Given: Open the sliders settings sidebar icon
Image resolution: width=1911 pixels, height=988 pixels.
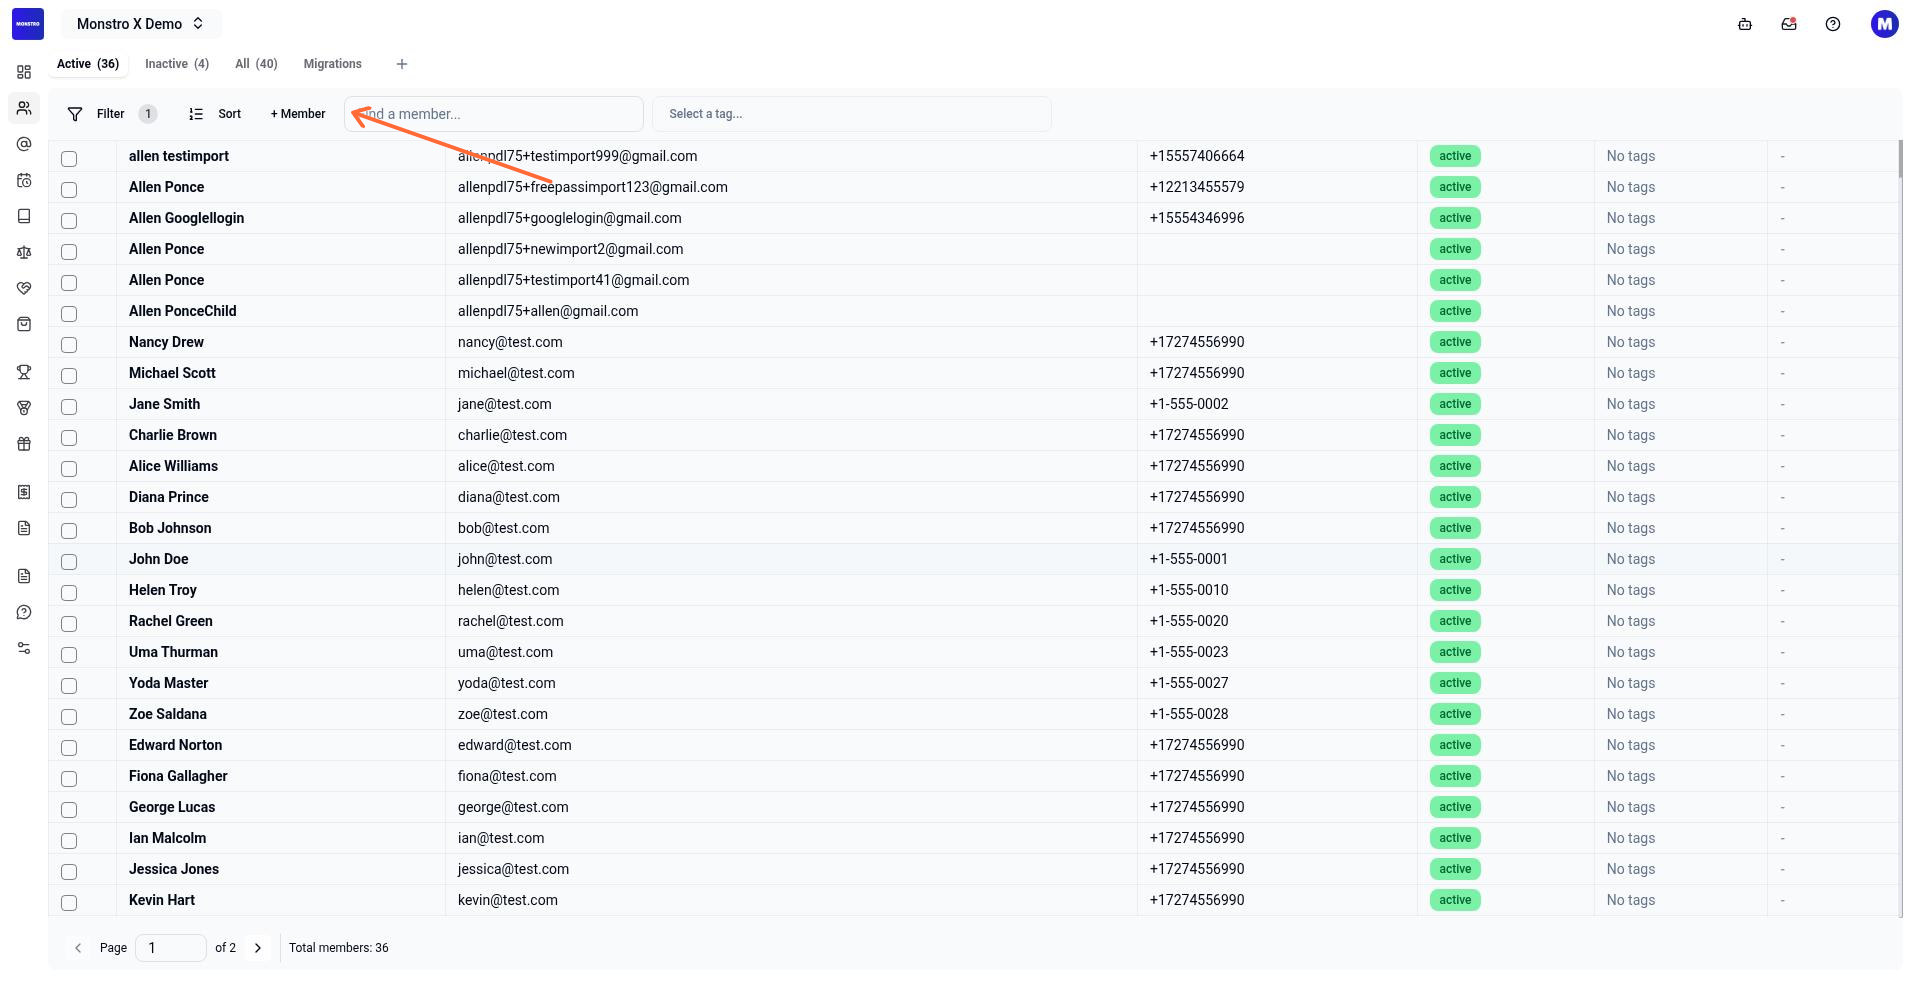Looking at the screenshot, I should [x=24, y=648].
